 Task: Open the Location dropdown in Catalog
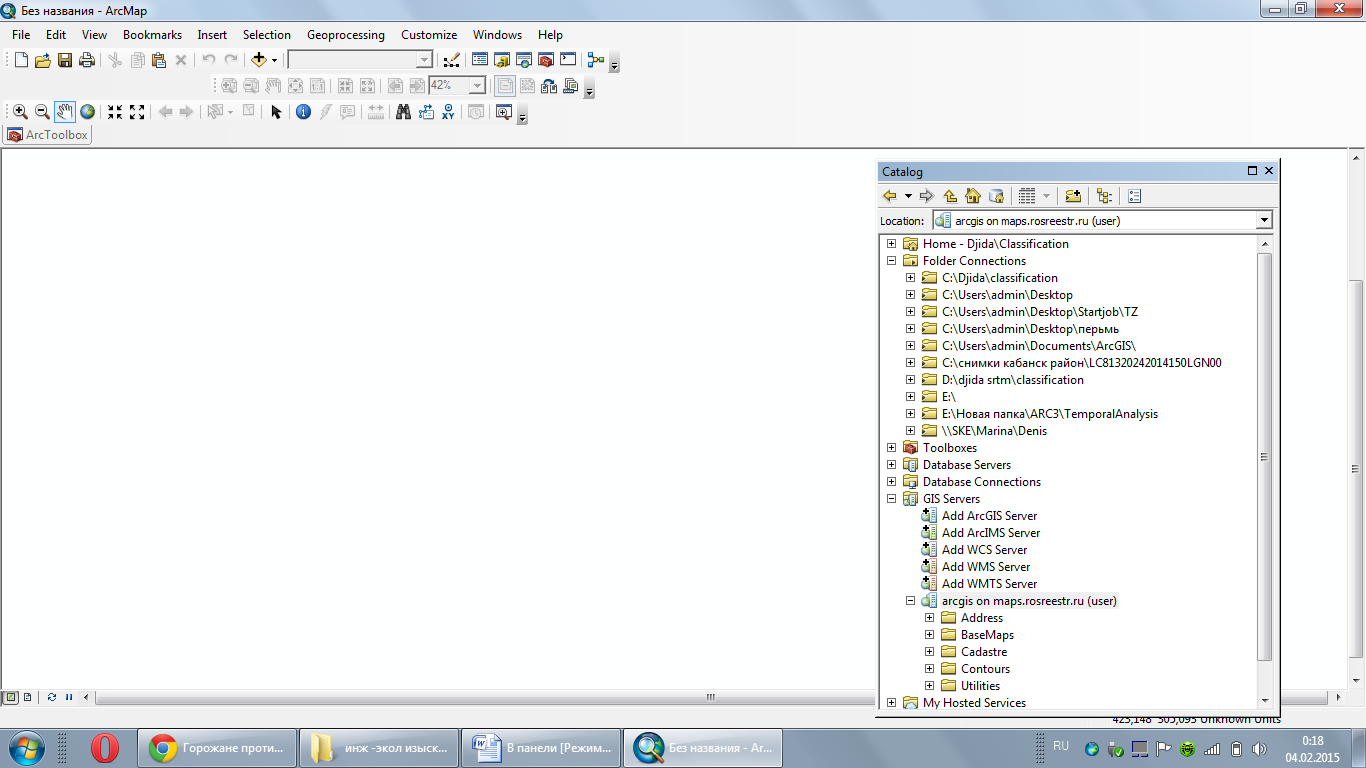[x=1264, y=221]
